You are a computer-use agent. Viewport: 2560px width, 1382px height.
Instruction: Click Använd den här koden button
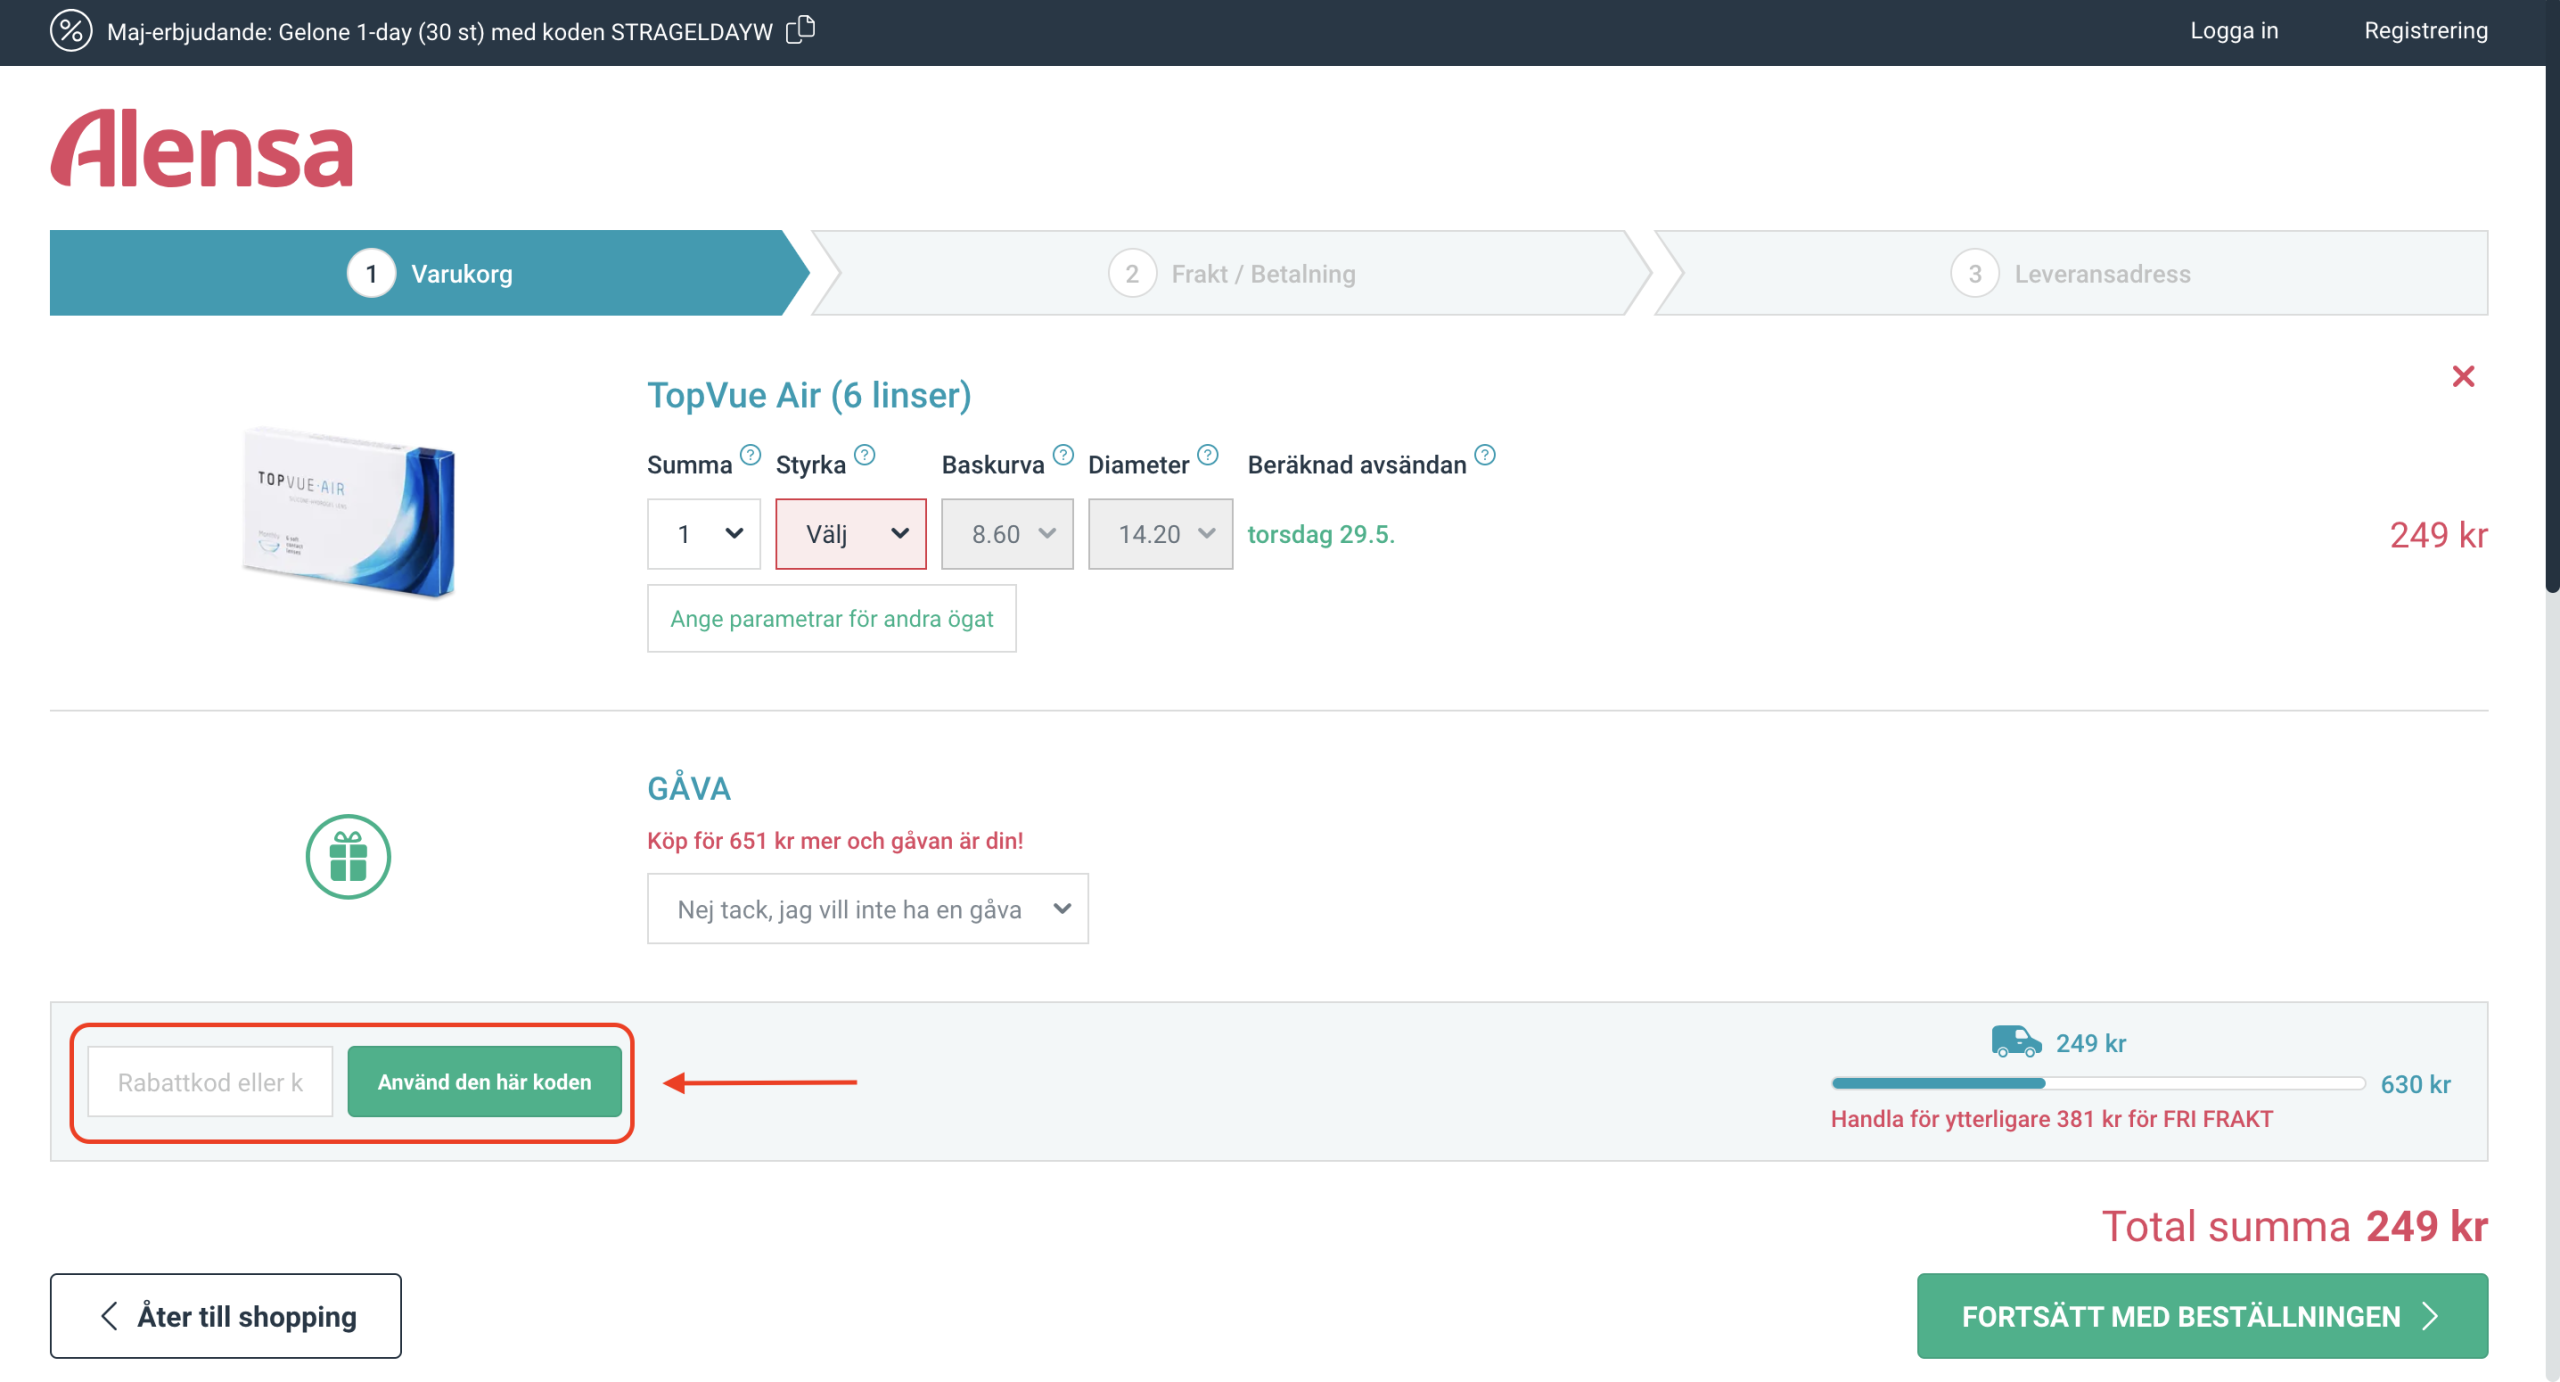click(485, 1082)
